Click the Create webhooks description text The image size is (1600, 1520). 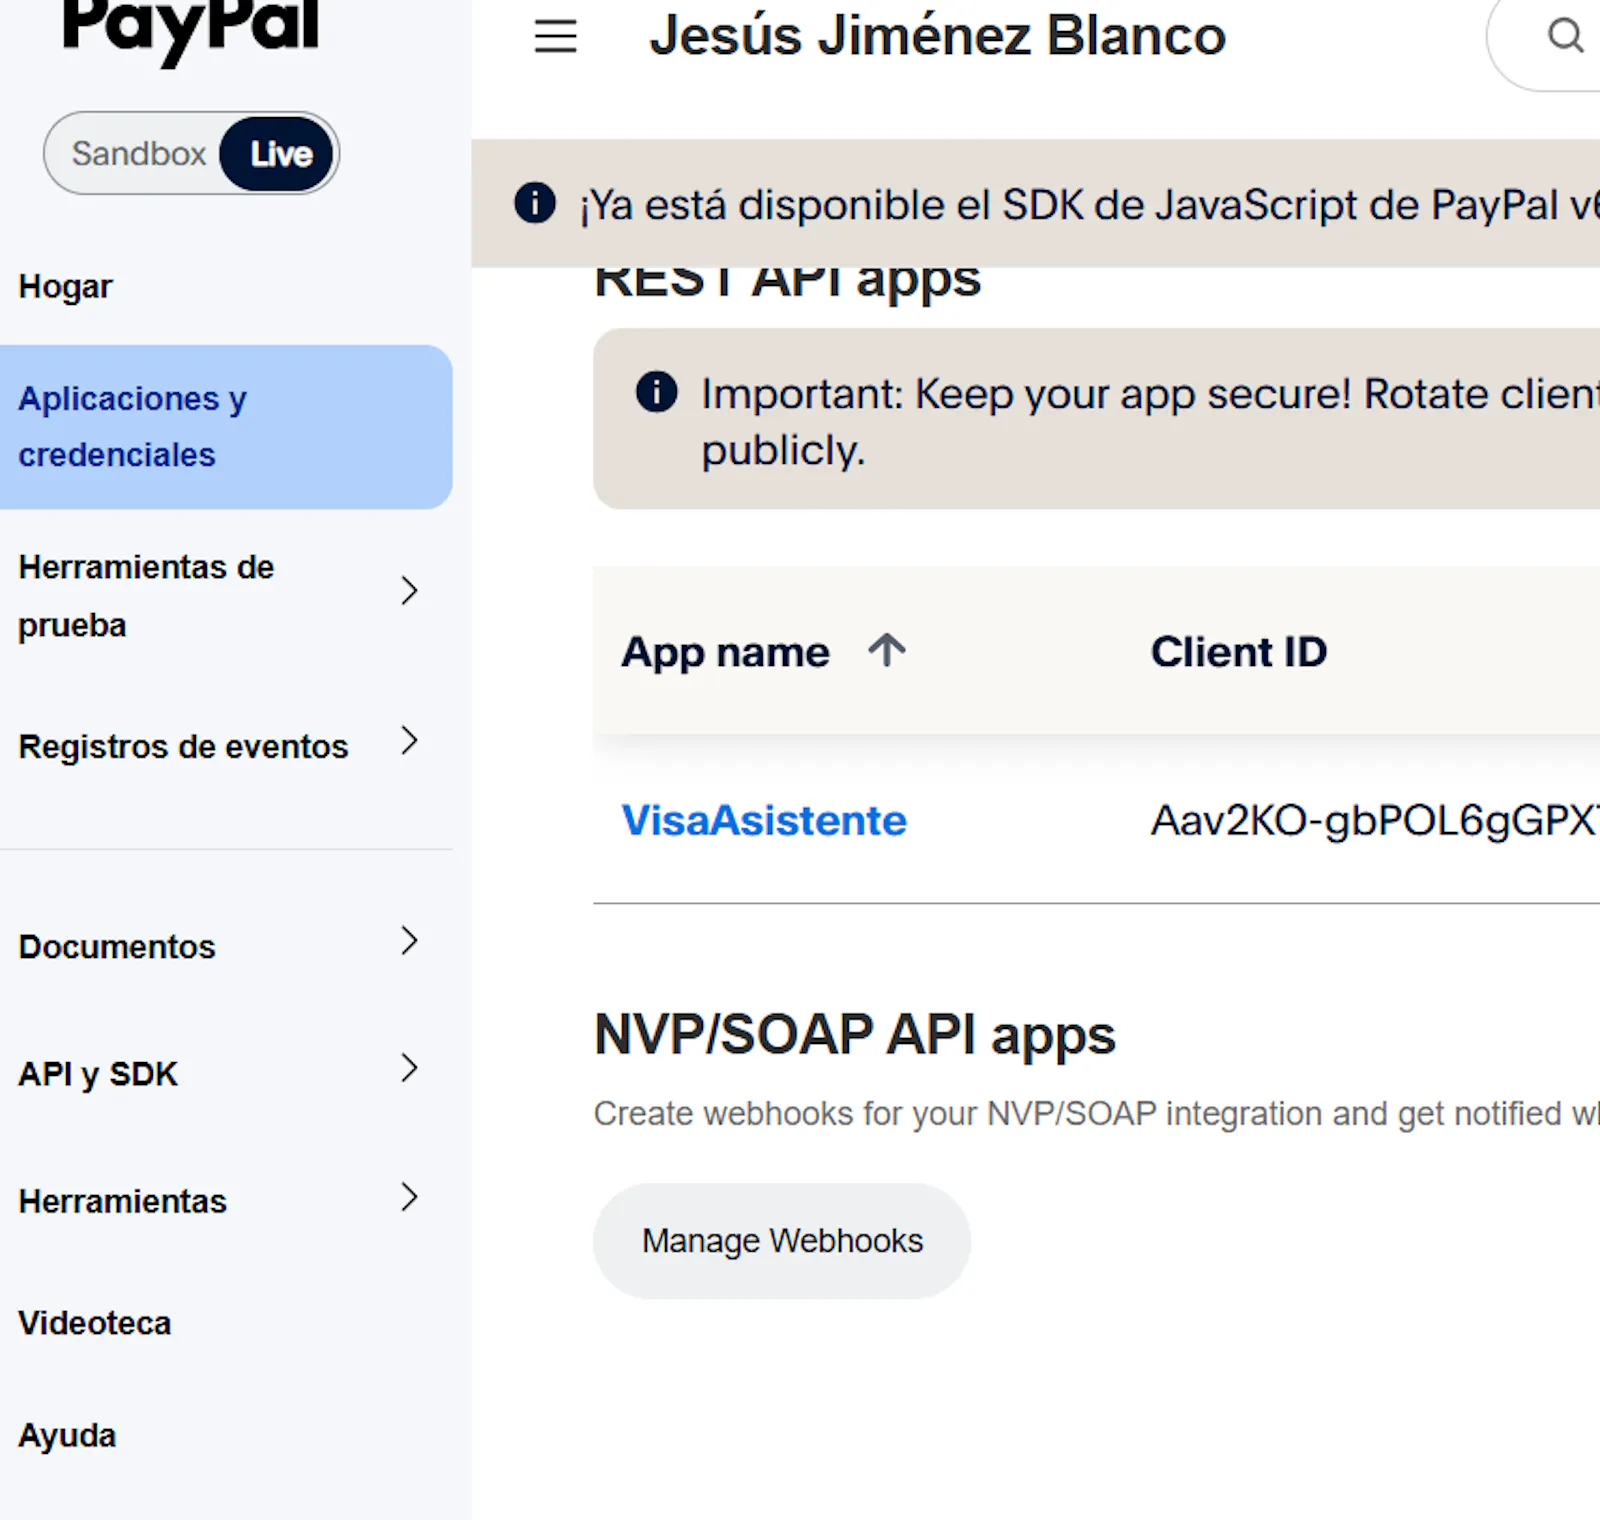tap(1097, 1113)
